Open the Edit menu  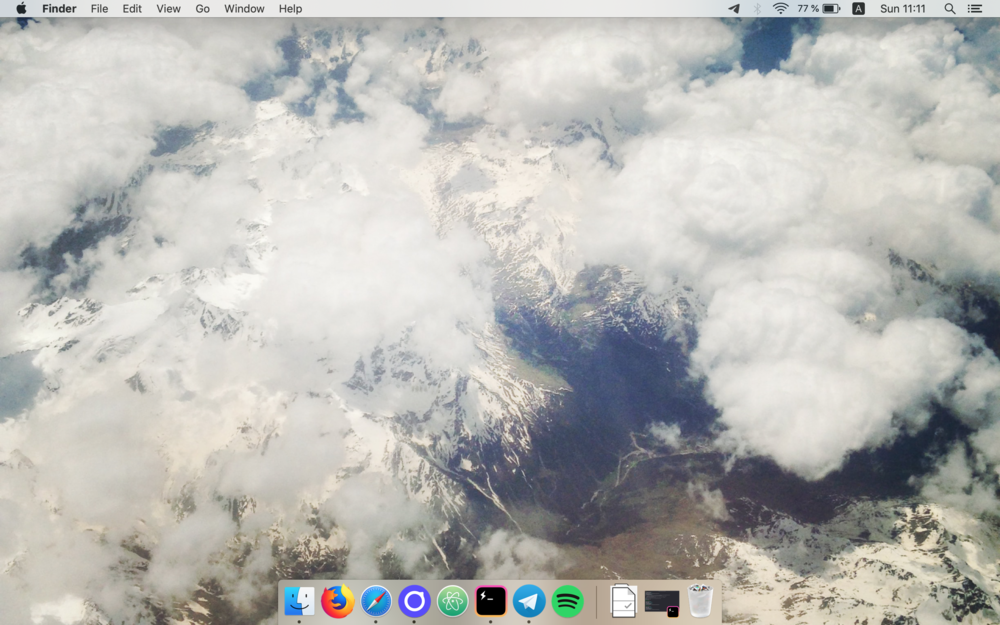pyautogui.click(x=132, y=8)
